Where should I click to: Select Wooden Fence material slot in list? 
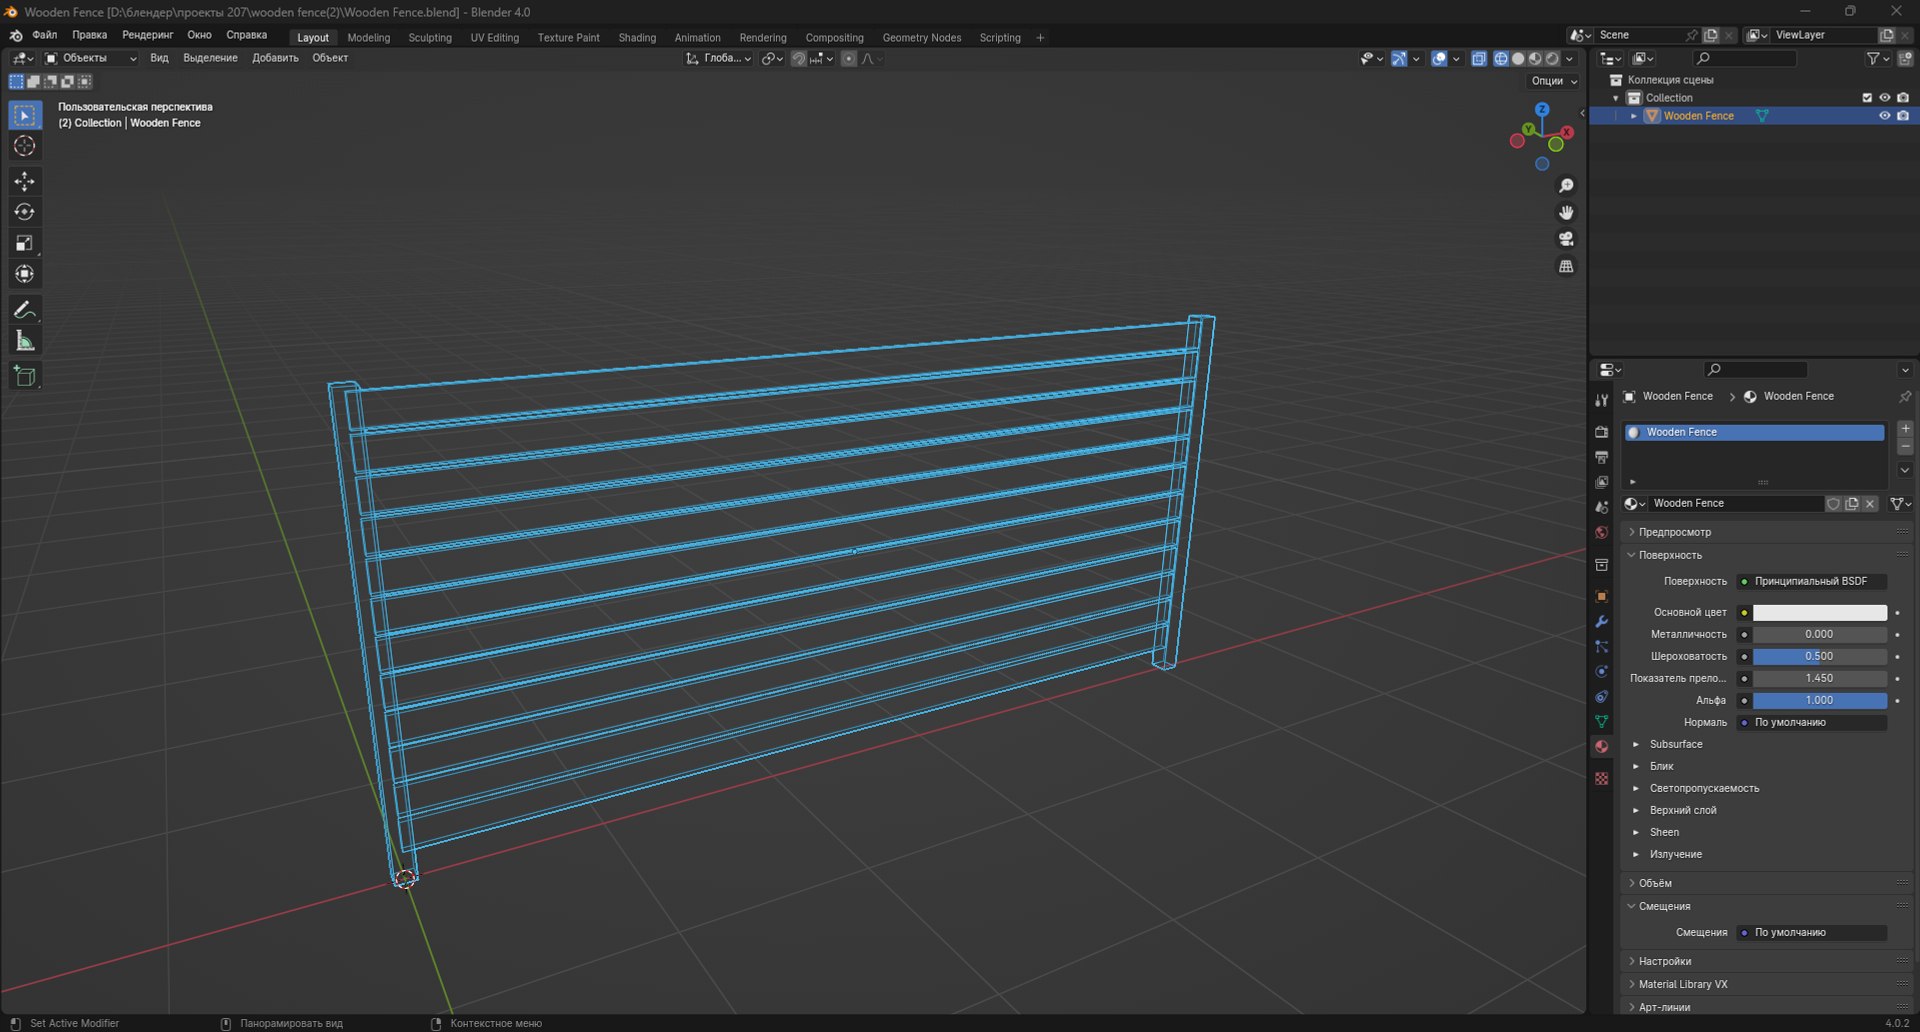[1754, 432]
